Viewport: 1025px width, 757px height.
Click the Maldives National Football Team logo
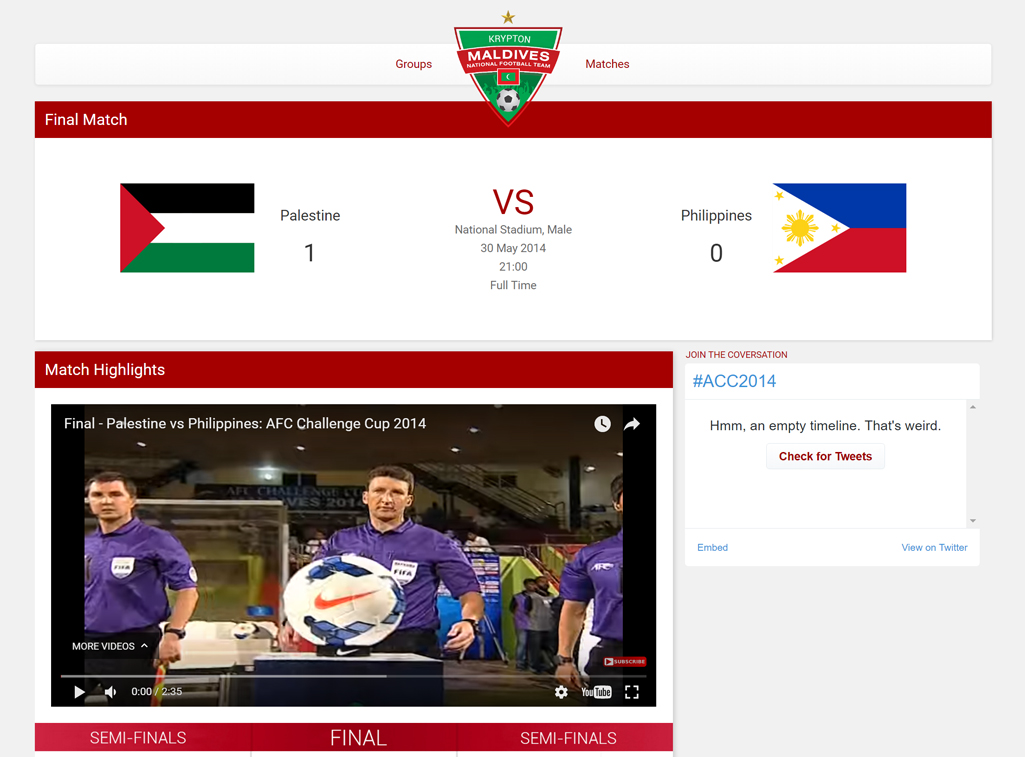[x=508, y=72]
